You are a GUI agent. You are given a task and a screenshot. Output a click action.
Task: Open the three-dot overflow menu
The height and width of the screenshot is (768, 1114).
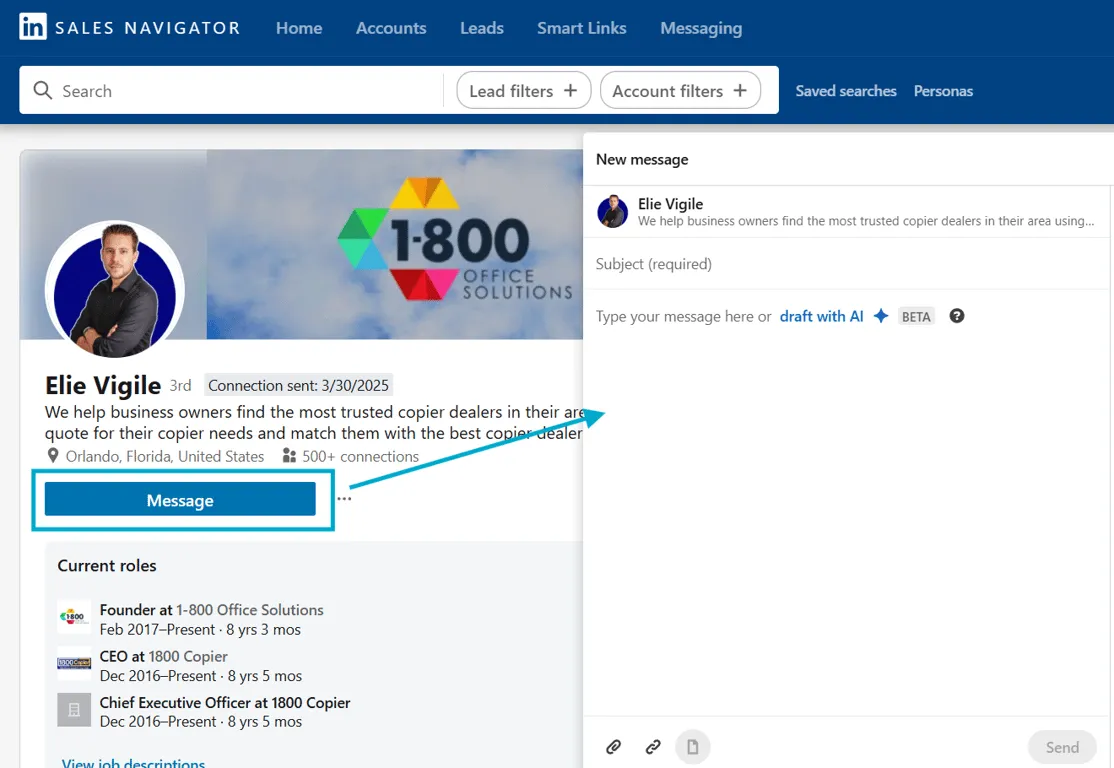344,498
